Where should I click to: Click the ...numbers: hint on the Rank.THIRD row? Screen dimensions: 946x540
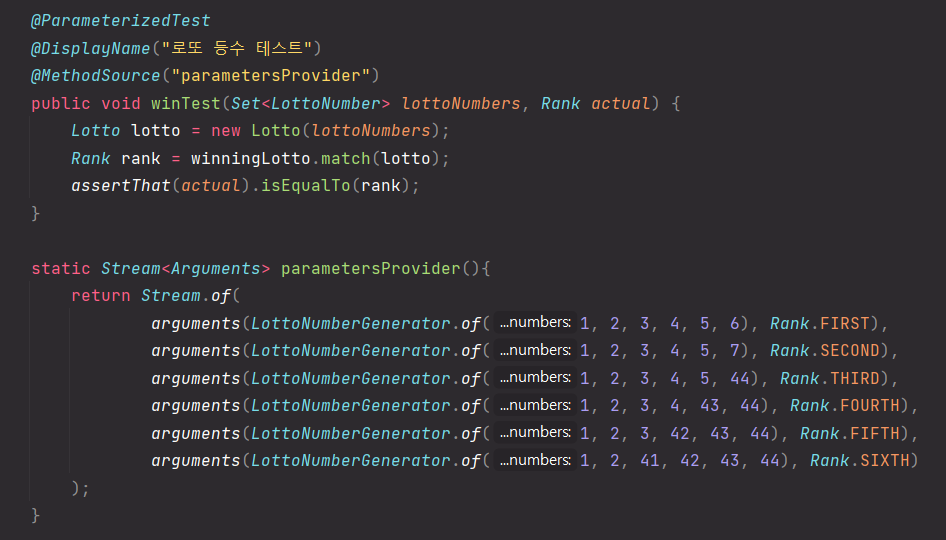pos(535,378)
